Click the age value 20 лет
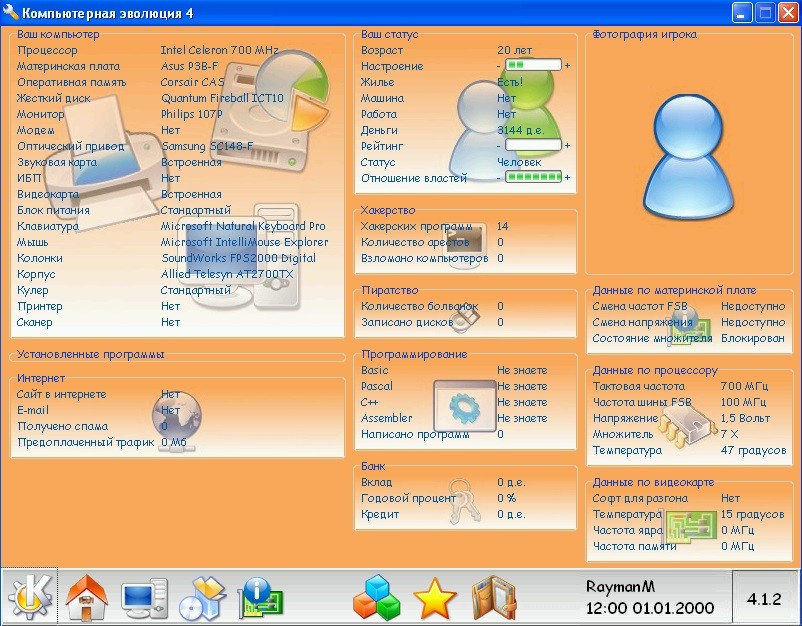The width and height of the screenshot is (802, 626). point(515,50)
